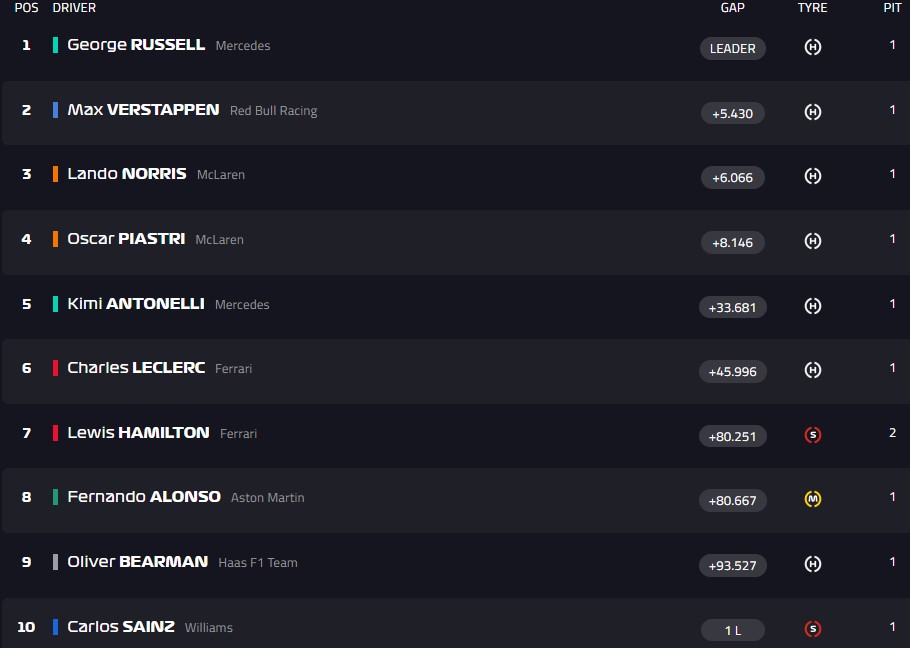Click Oliver Bearman's hard tyre icon
910x648 pixels.
click(x=813, y=564)
